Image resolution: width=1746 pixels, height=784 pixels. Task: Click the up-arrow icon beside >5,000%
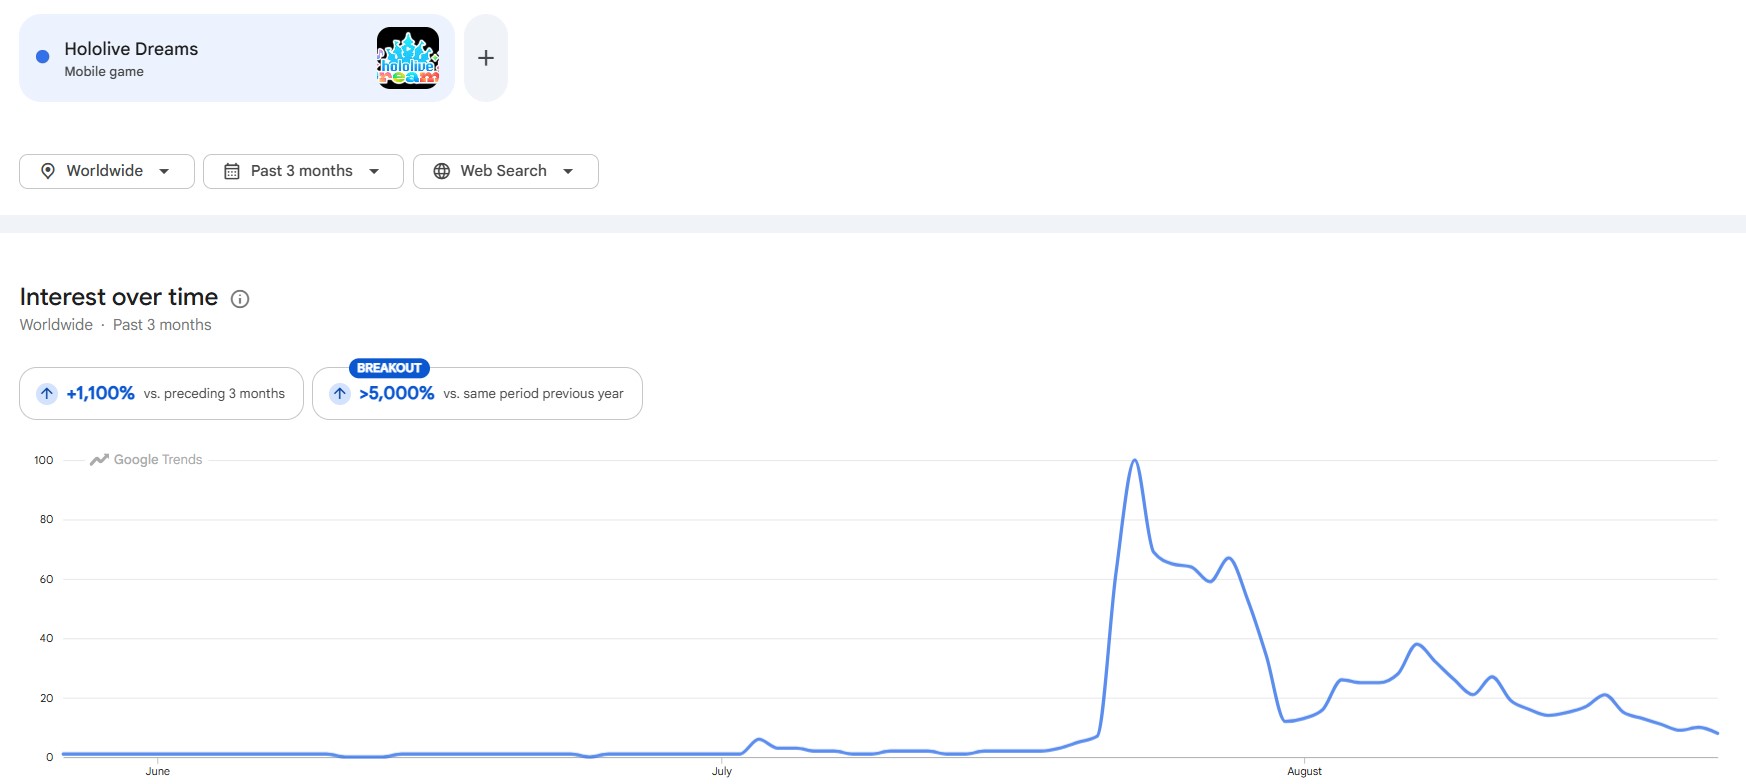340,393
